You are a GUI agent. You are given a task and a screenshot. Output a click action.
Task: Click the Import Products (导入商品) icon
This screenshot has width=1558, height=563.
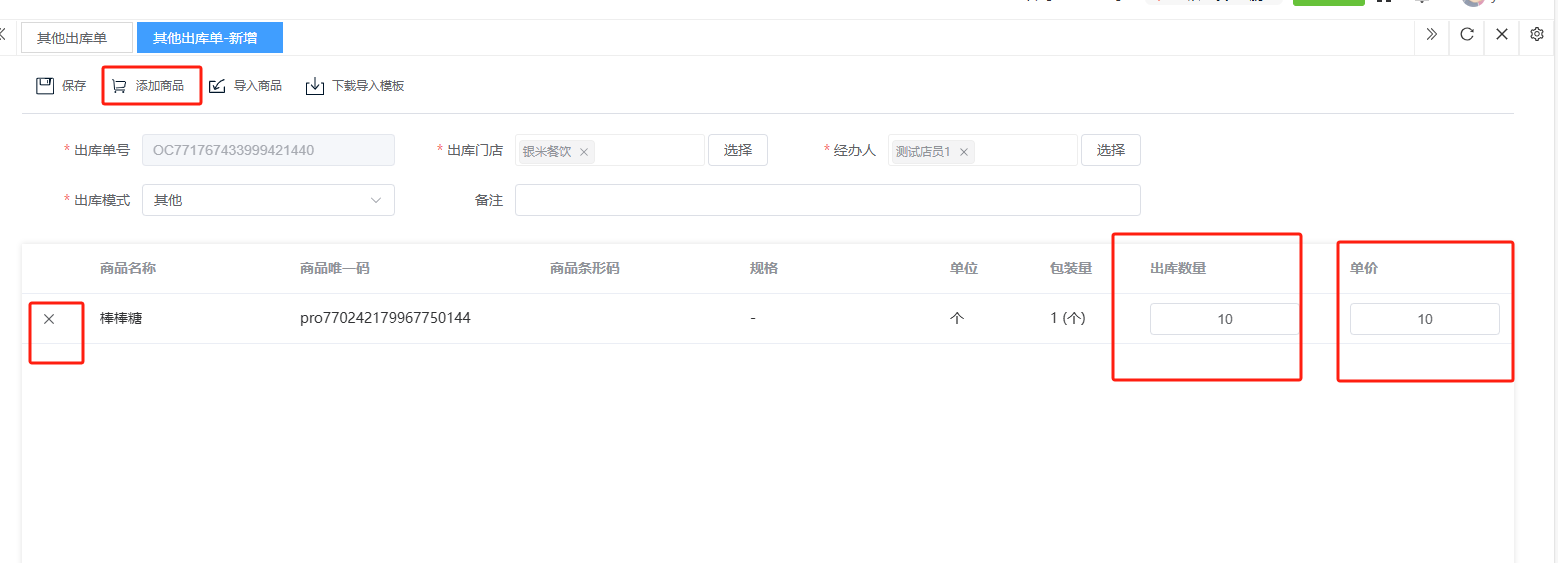click(217, 86)
